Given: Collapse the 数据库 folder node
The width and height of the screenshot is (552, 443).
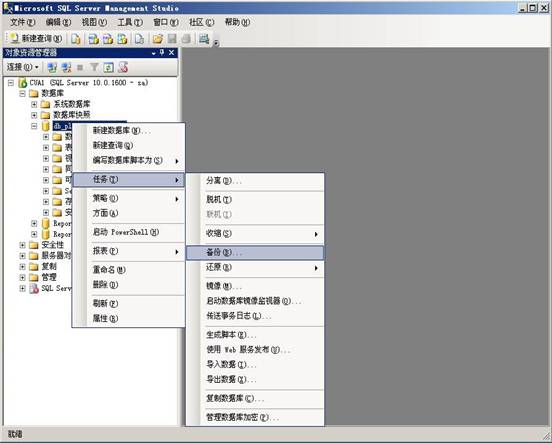Looking at the screenshot, I should tap(22, 94).
